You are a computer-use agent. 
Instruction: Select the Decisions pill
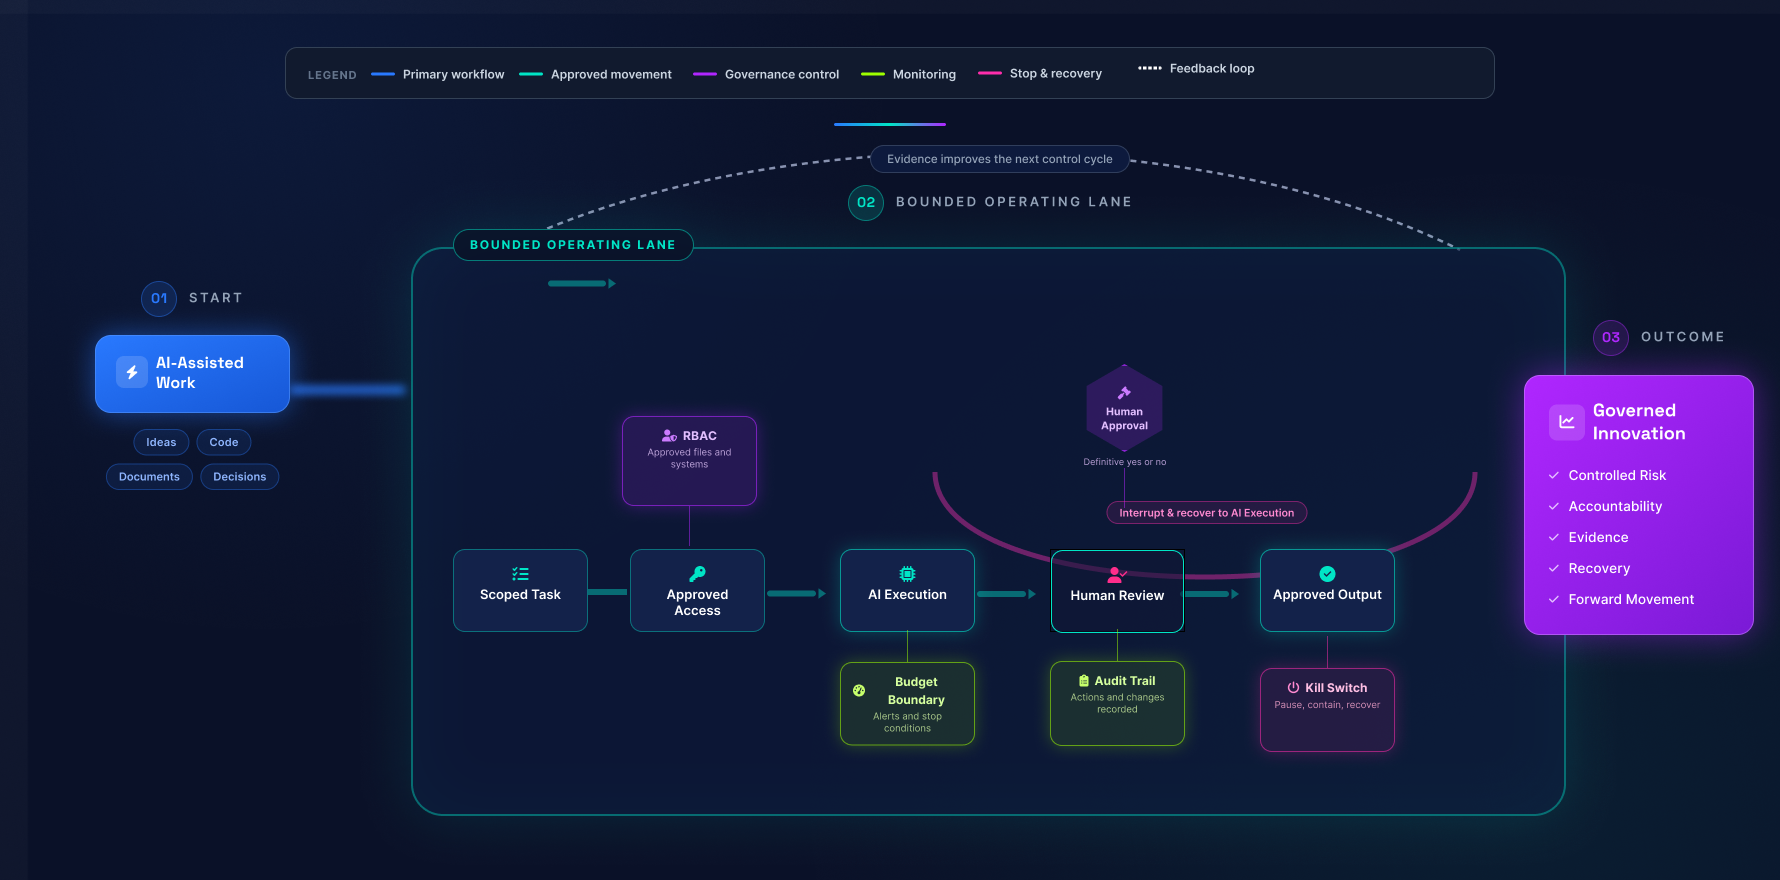pos(240,477)
